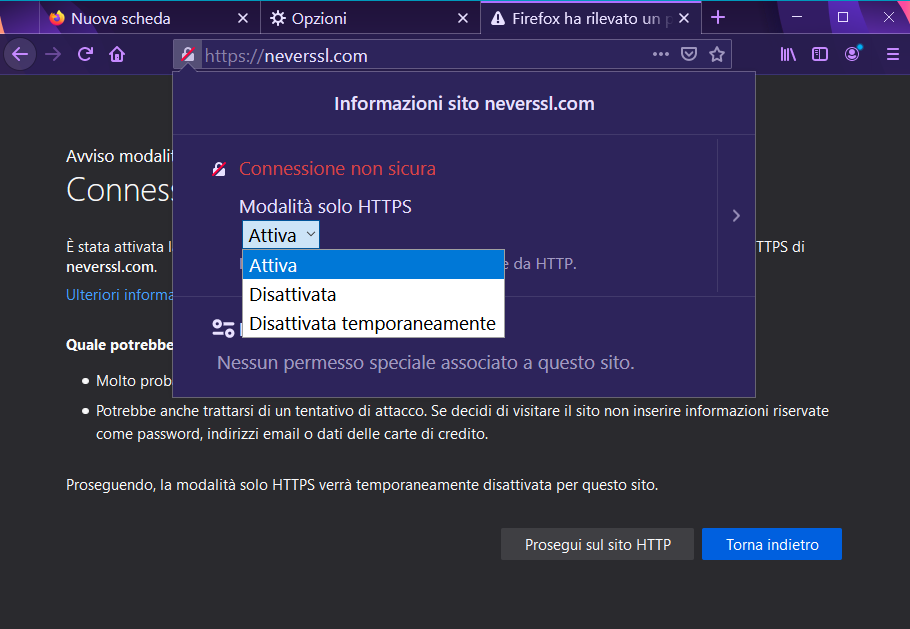Close the Opzioni tab
Viewport: 910px width, 629px height.
point(463,19)
